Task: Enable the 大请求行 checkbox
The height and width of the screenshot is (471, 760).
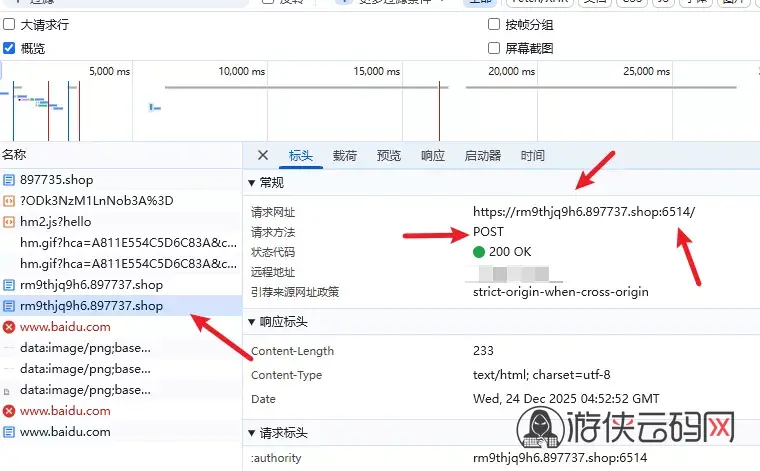Action: coord(10,25)
